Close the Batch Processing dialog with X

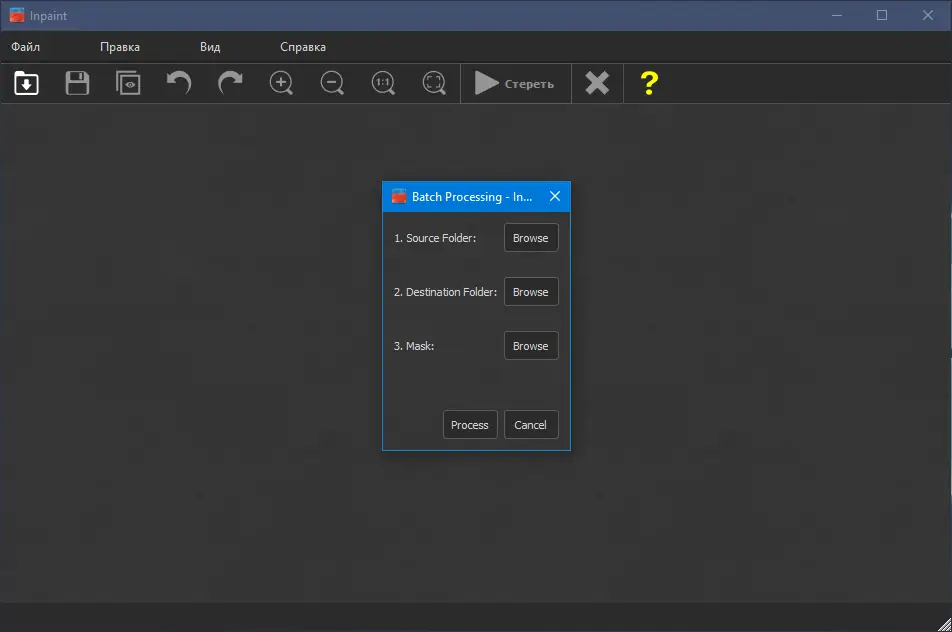point(555,196)
